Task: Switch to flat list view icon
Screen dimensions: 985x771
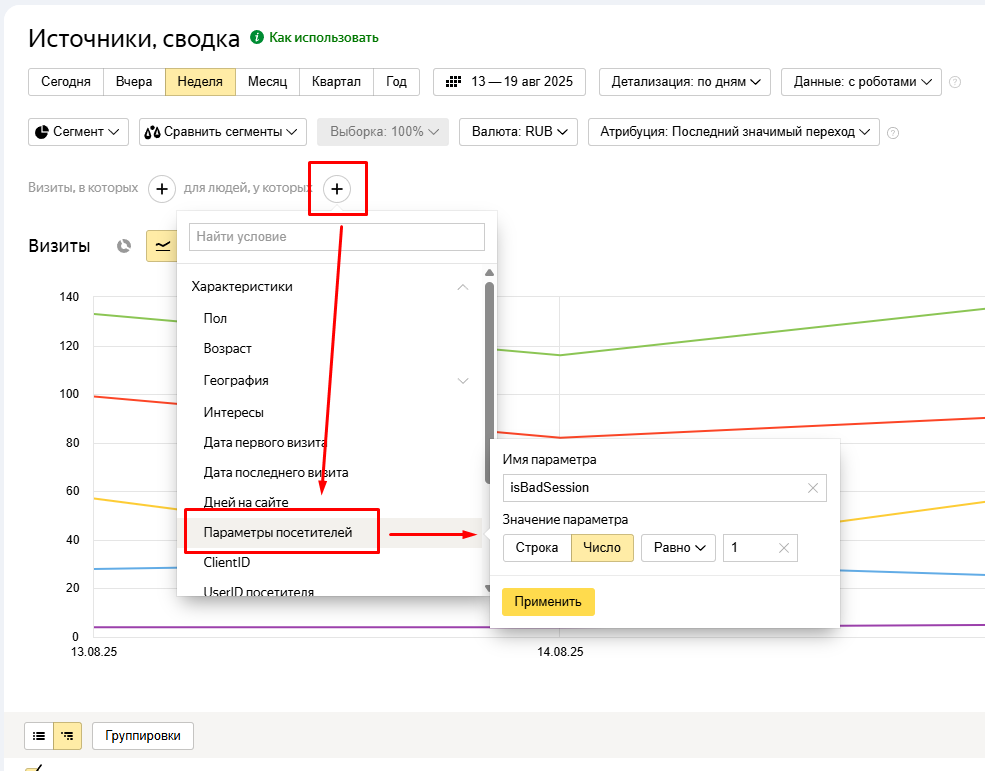Action: [x=39, y=736]
